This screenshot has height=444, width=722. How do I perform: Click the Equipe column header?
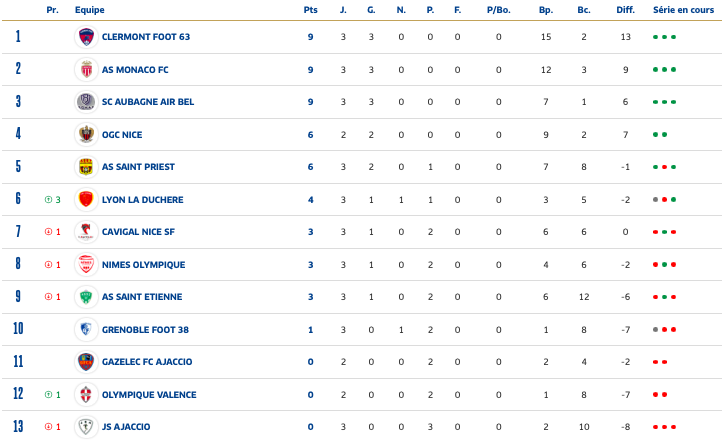90,10
